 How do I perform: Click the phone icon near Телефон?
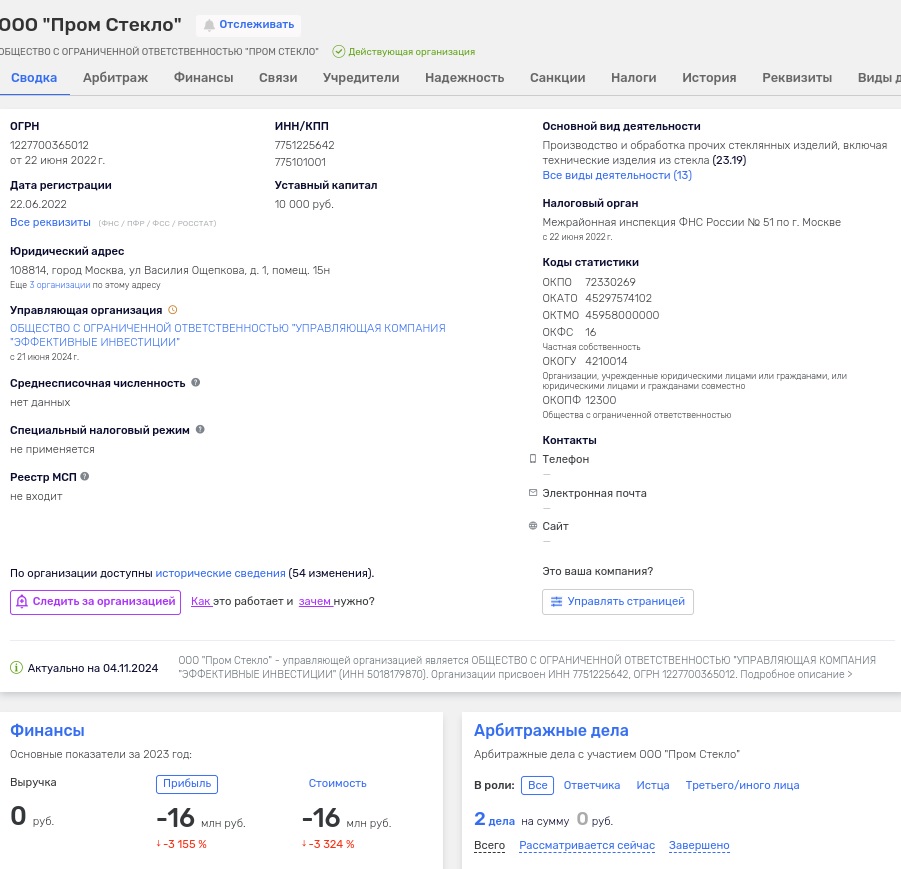[533, 459]
